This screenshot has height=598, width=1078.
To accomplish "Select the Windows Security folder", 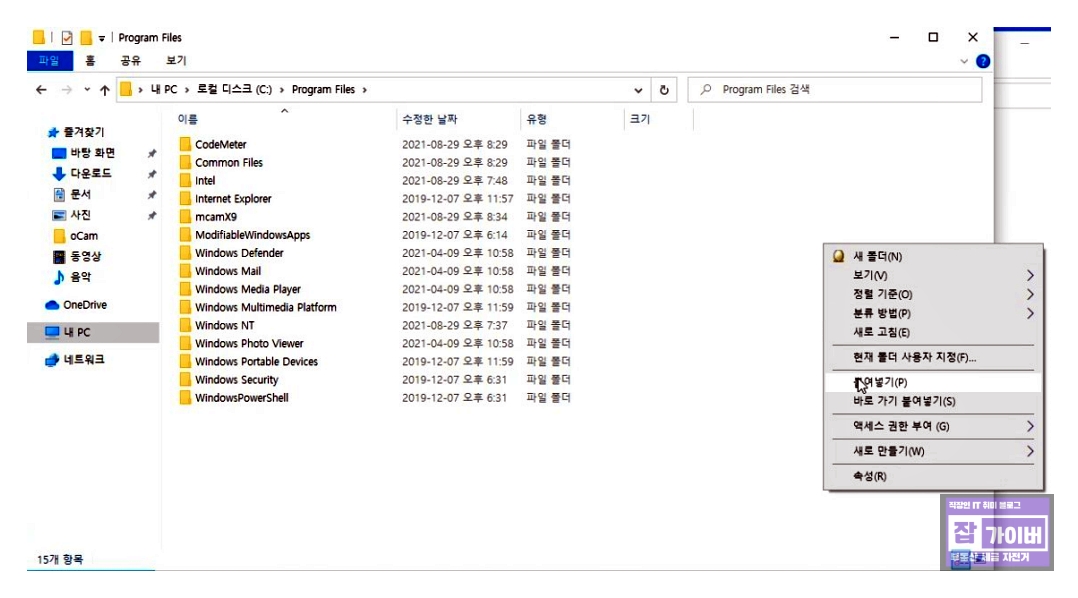I will point(236,379).
